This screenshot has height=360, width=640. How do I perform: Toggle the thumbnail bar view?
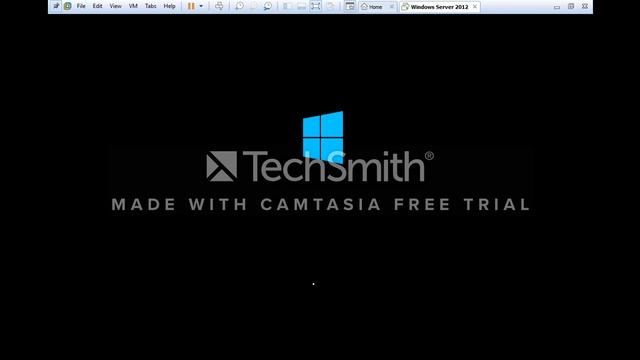302,6
